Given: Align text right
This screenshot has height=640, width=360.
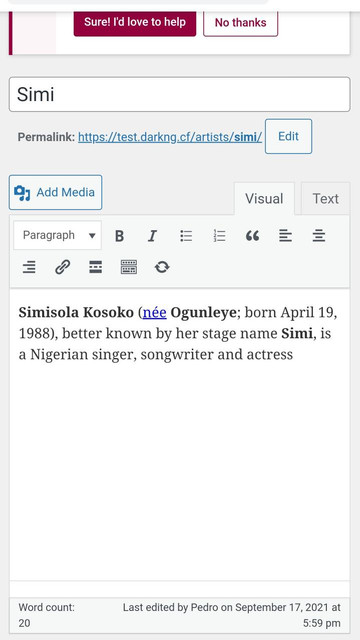Looking at the screenshot, I should [x=29, y=267].
